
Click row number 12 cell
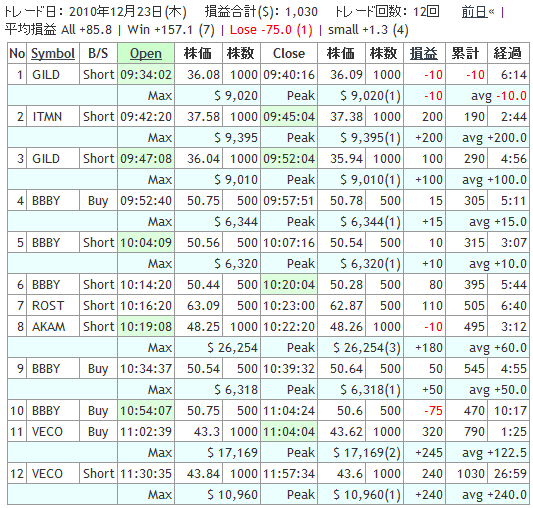[x=17, y=474]
